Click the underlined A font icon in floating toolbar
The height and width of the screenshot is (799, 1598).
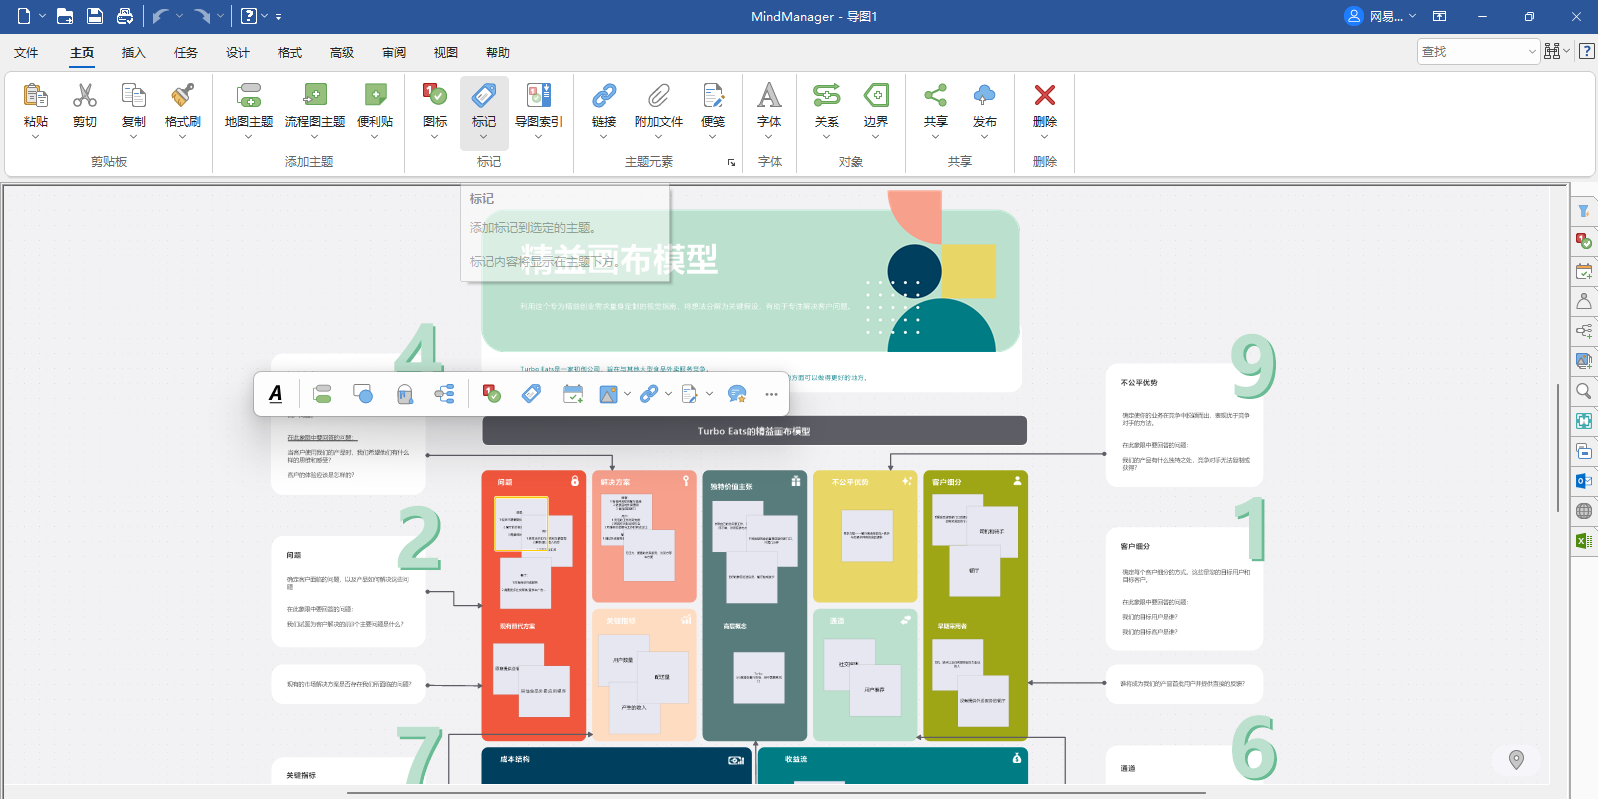(x=276, y=394)
